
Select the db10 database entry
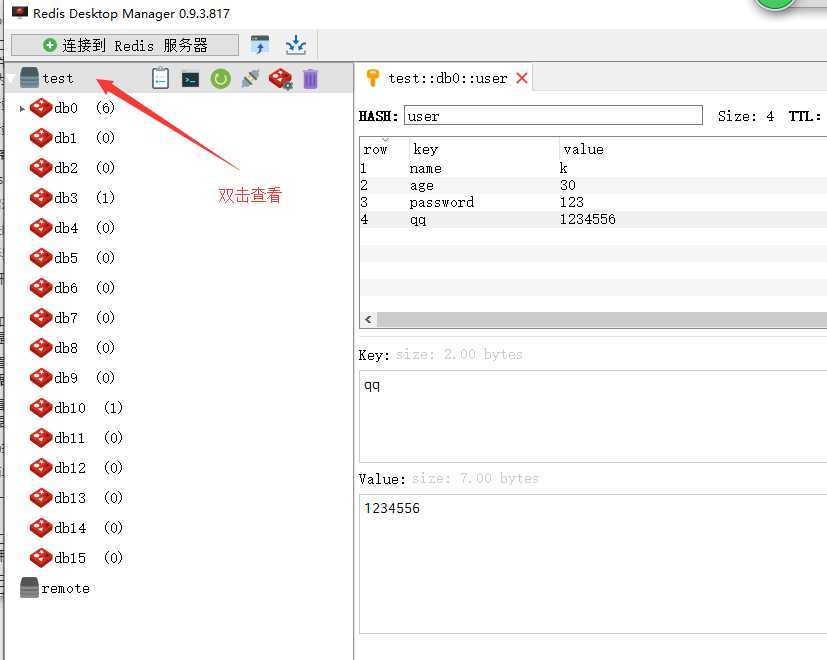pyautogui.click(x=76, y=408)
